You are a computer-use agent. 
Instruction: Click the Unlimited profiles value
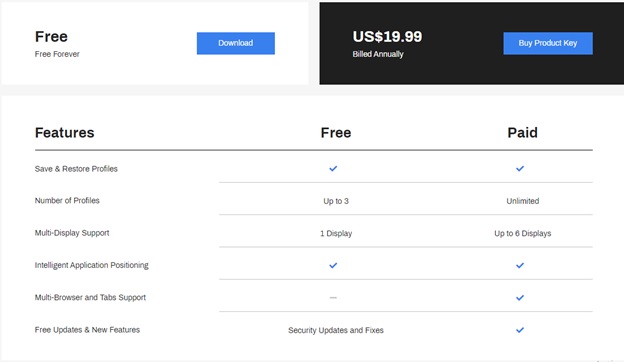tap(523, 201)
